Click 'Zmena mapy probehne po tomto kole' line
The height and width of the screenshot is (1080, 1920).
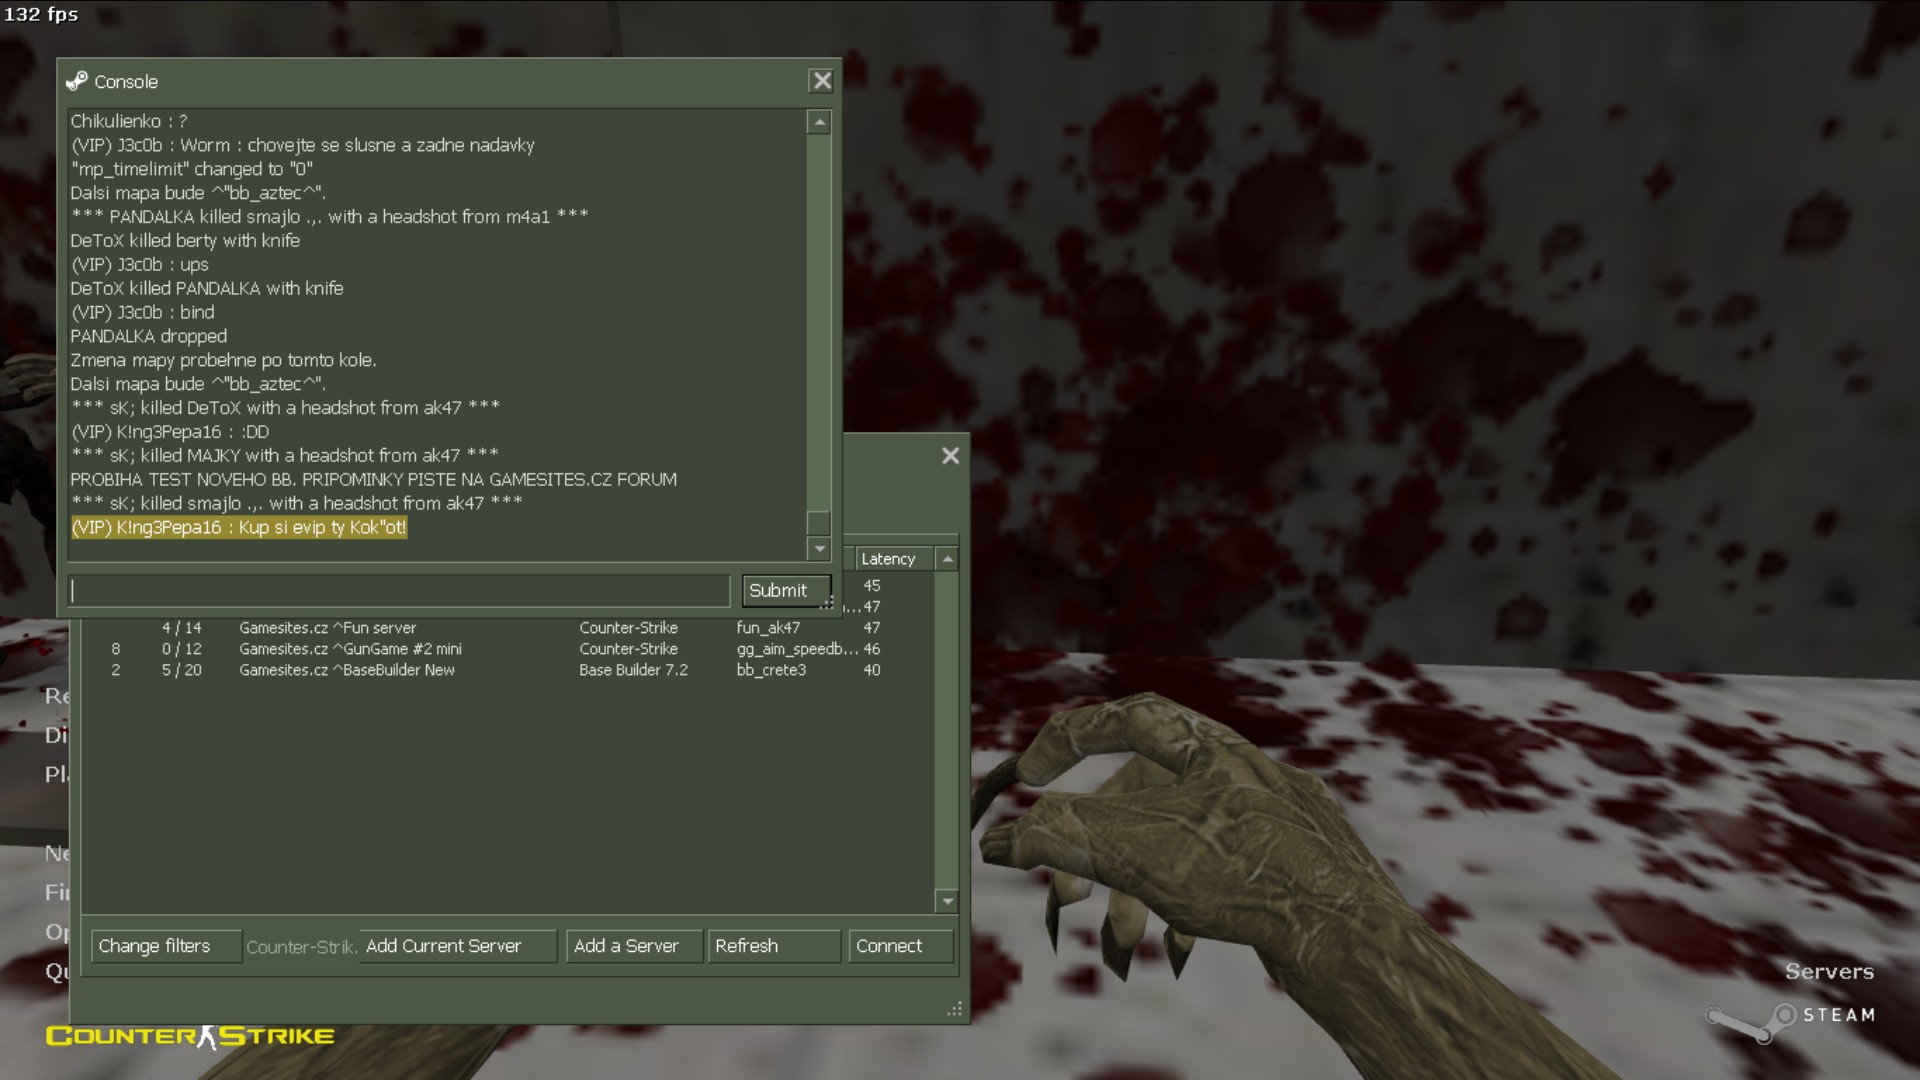click(x=223, y=360)
